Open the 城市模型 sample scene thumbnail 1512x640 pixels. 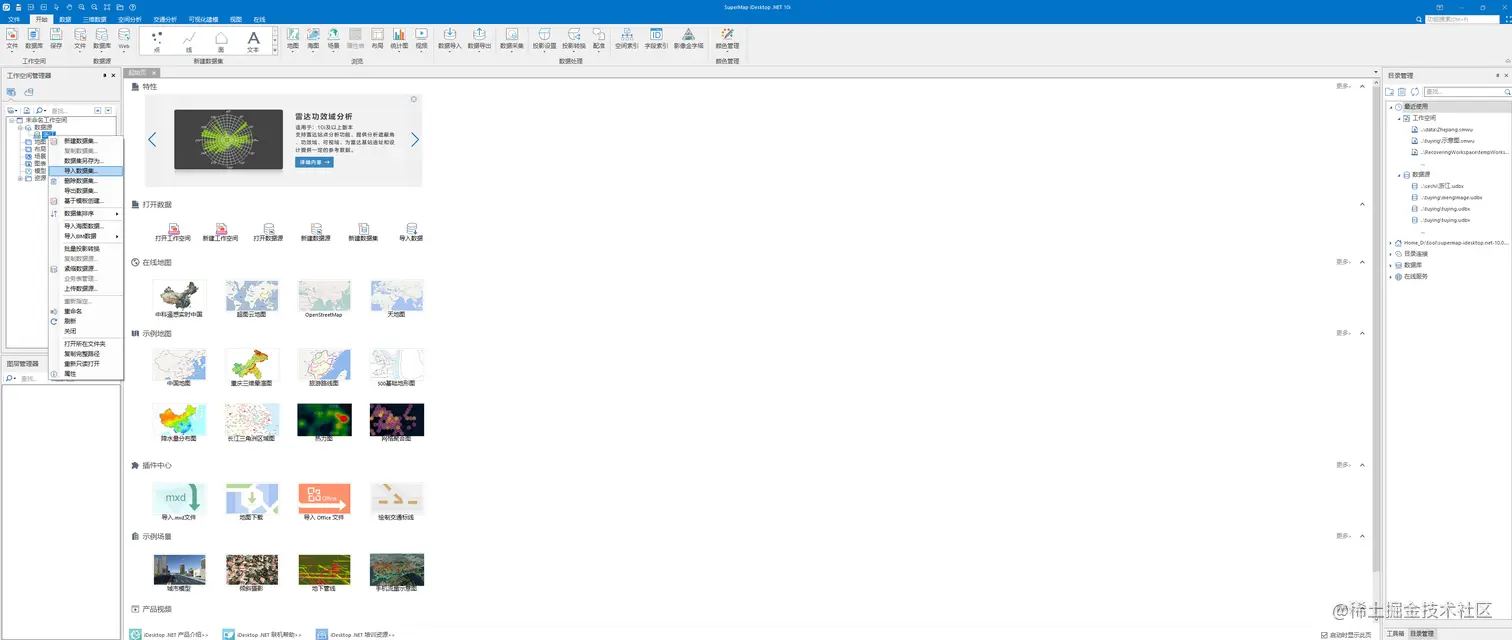click(x=179, y=573)
